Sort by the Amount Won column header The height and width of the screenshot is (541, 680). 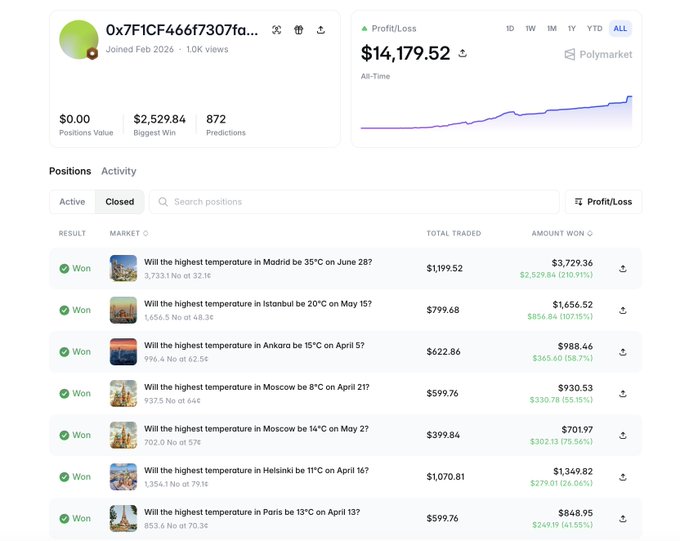tap(562, 233)
